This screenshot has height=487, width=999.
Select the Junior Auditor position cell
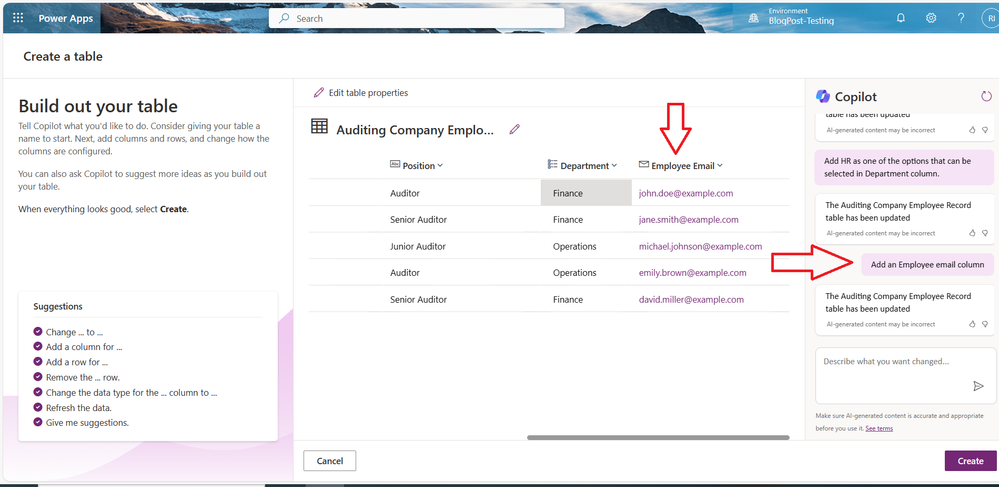tap(418, 246)
